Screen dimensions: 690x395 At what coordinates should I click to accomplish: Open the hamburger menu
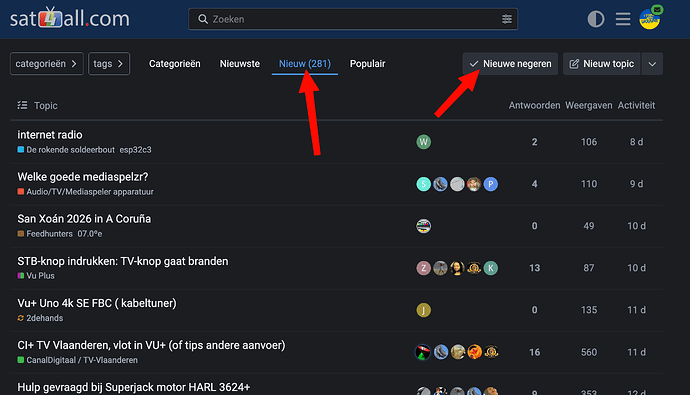coord(623,19)
